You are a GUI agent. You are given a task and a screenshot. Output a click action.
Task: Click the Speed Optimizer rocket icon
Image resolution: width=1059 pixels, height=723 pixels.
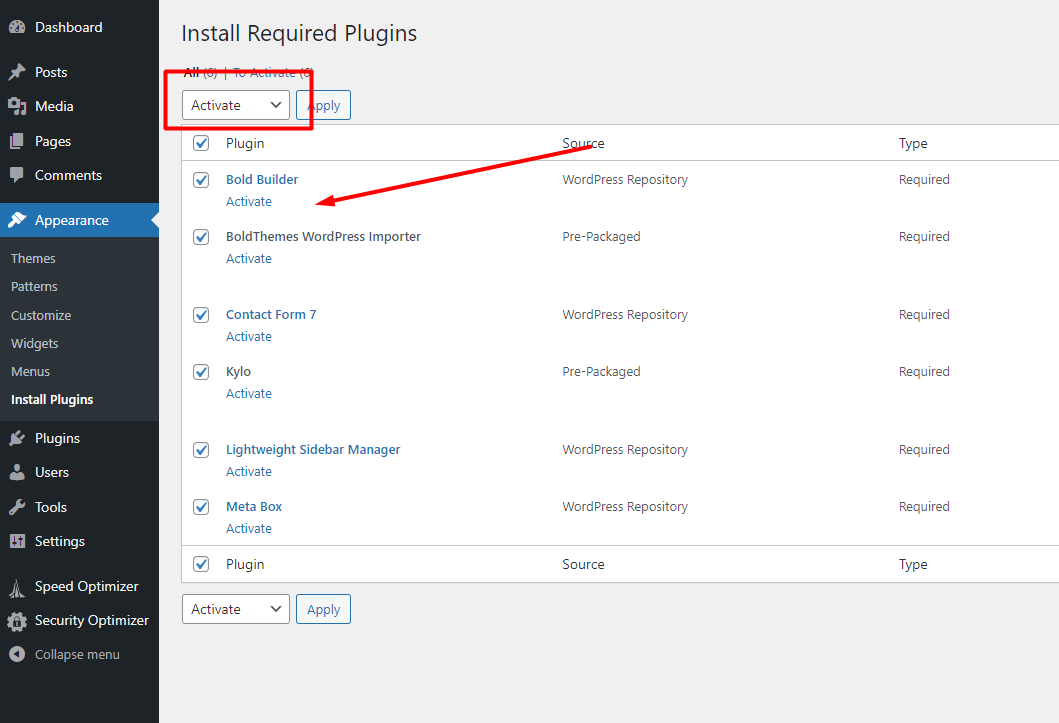(x=17, y=587)
